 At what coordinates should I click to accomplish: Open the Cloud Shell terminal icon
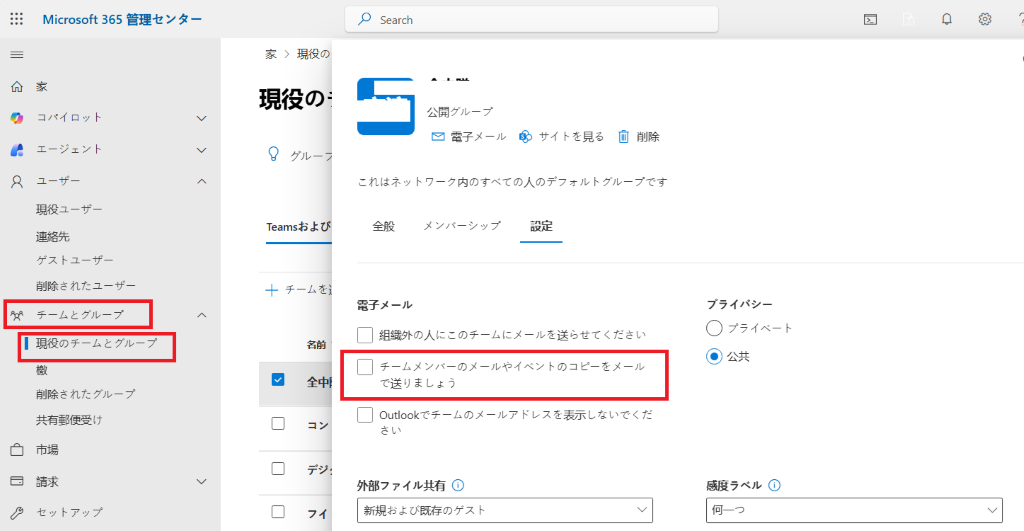[x=871, y=20]
